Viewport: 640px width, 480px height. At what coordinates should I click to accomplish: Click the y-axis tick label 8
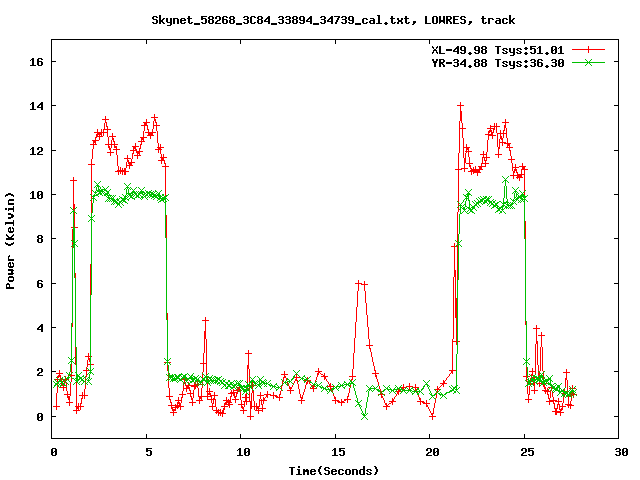coord(40,239)
